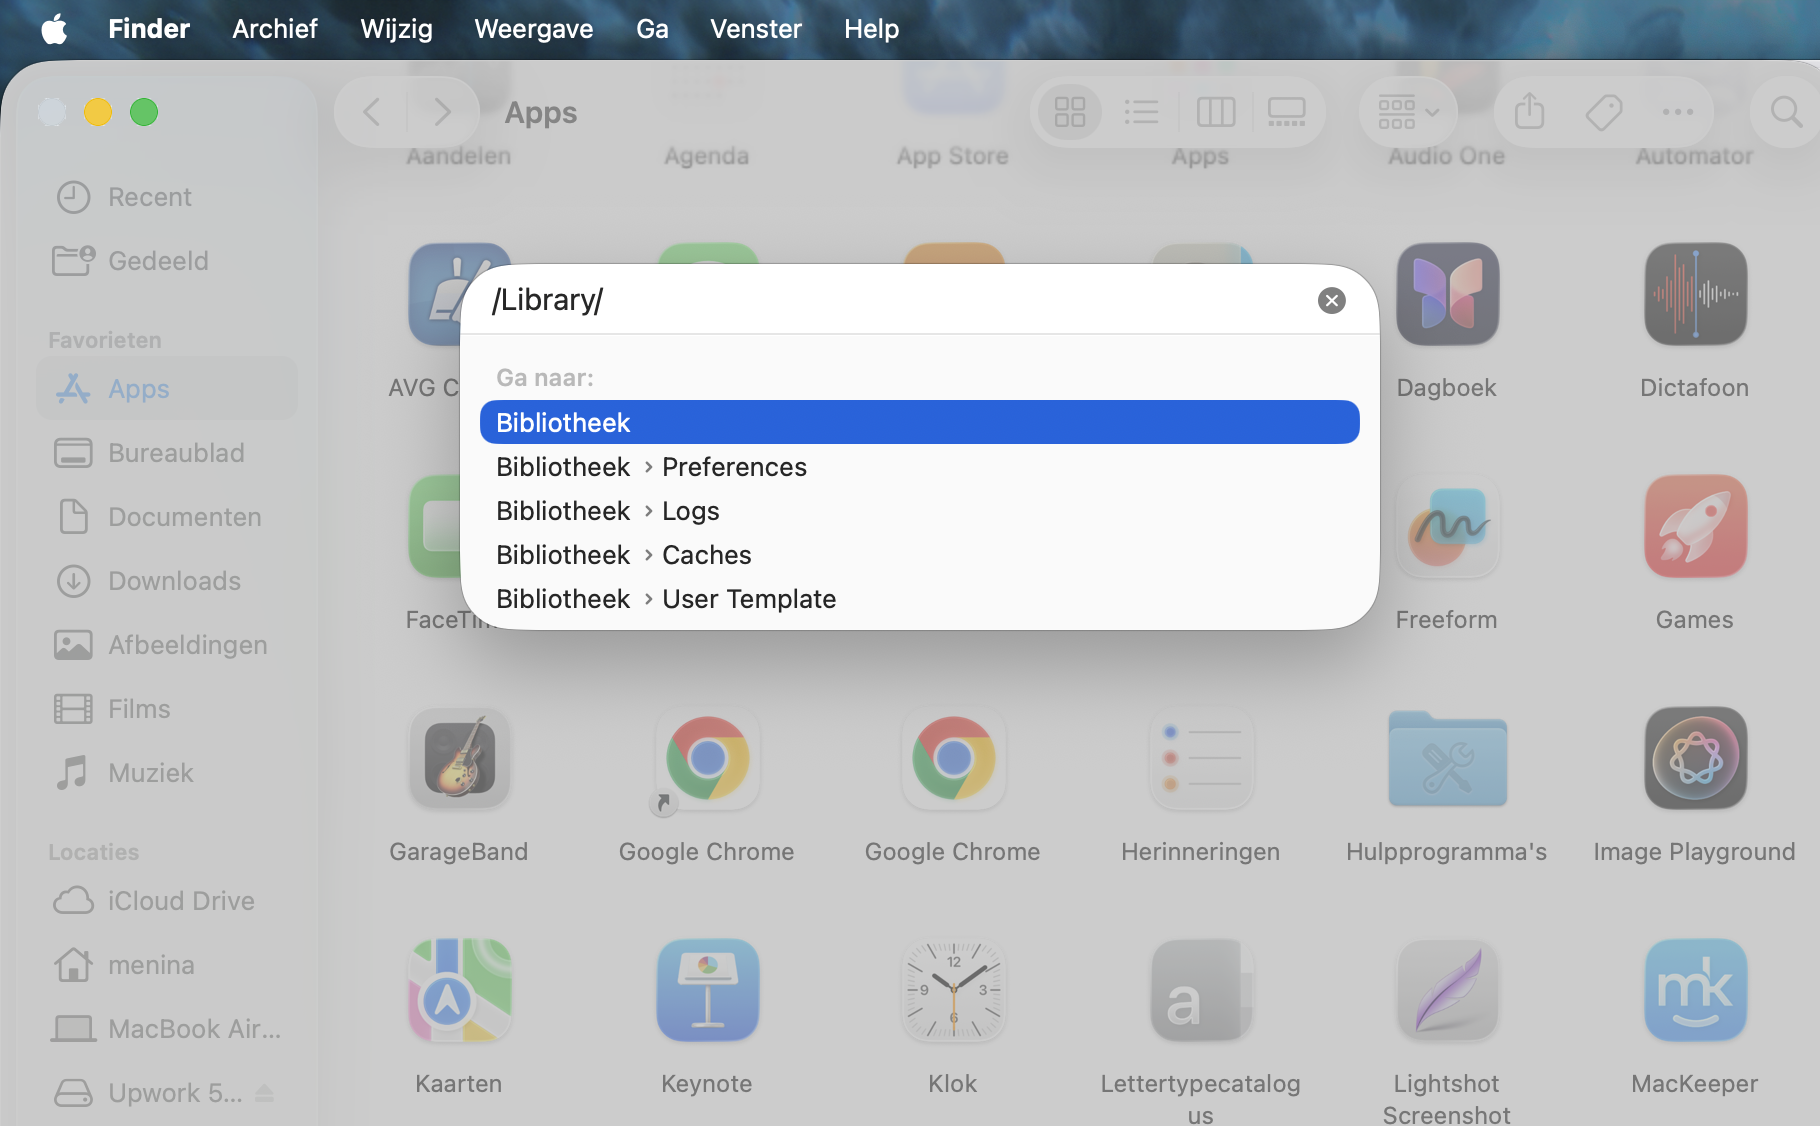Open Freeform
This screenshot has height=1126, width=1820.
(x=1446, y=527)
